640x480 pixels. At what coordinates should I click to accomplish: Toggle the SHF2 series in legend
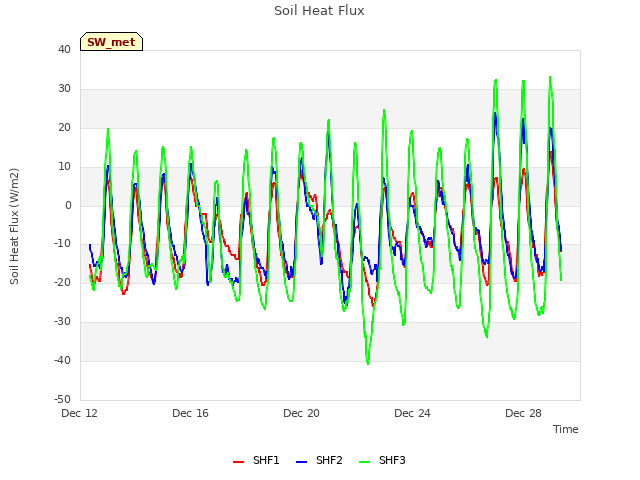click(319, 460)
